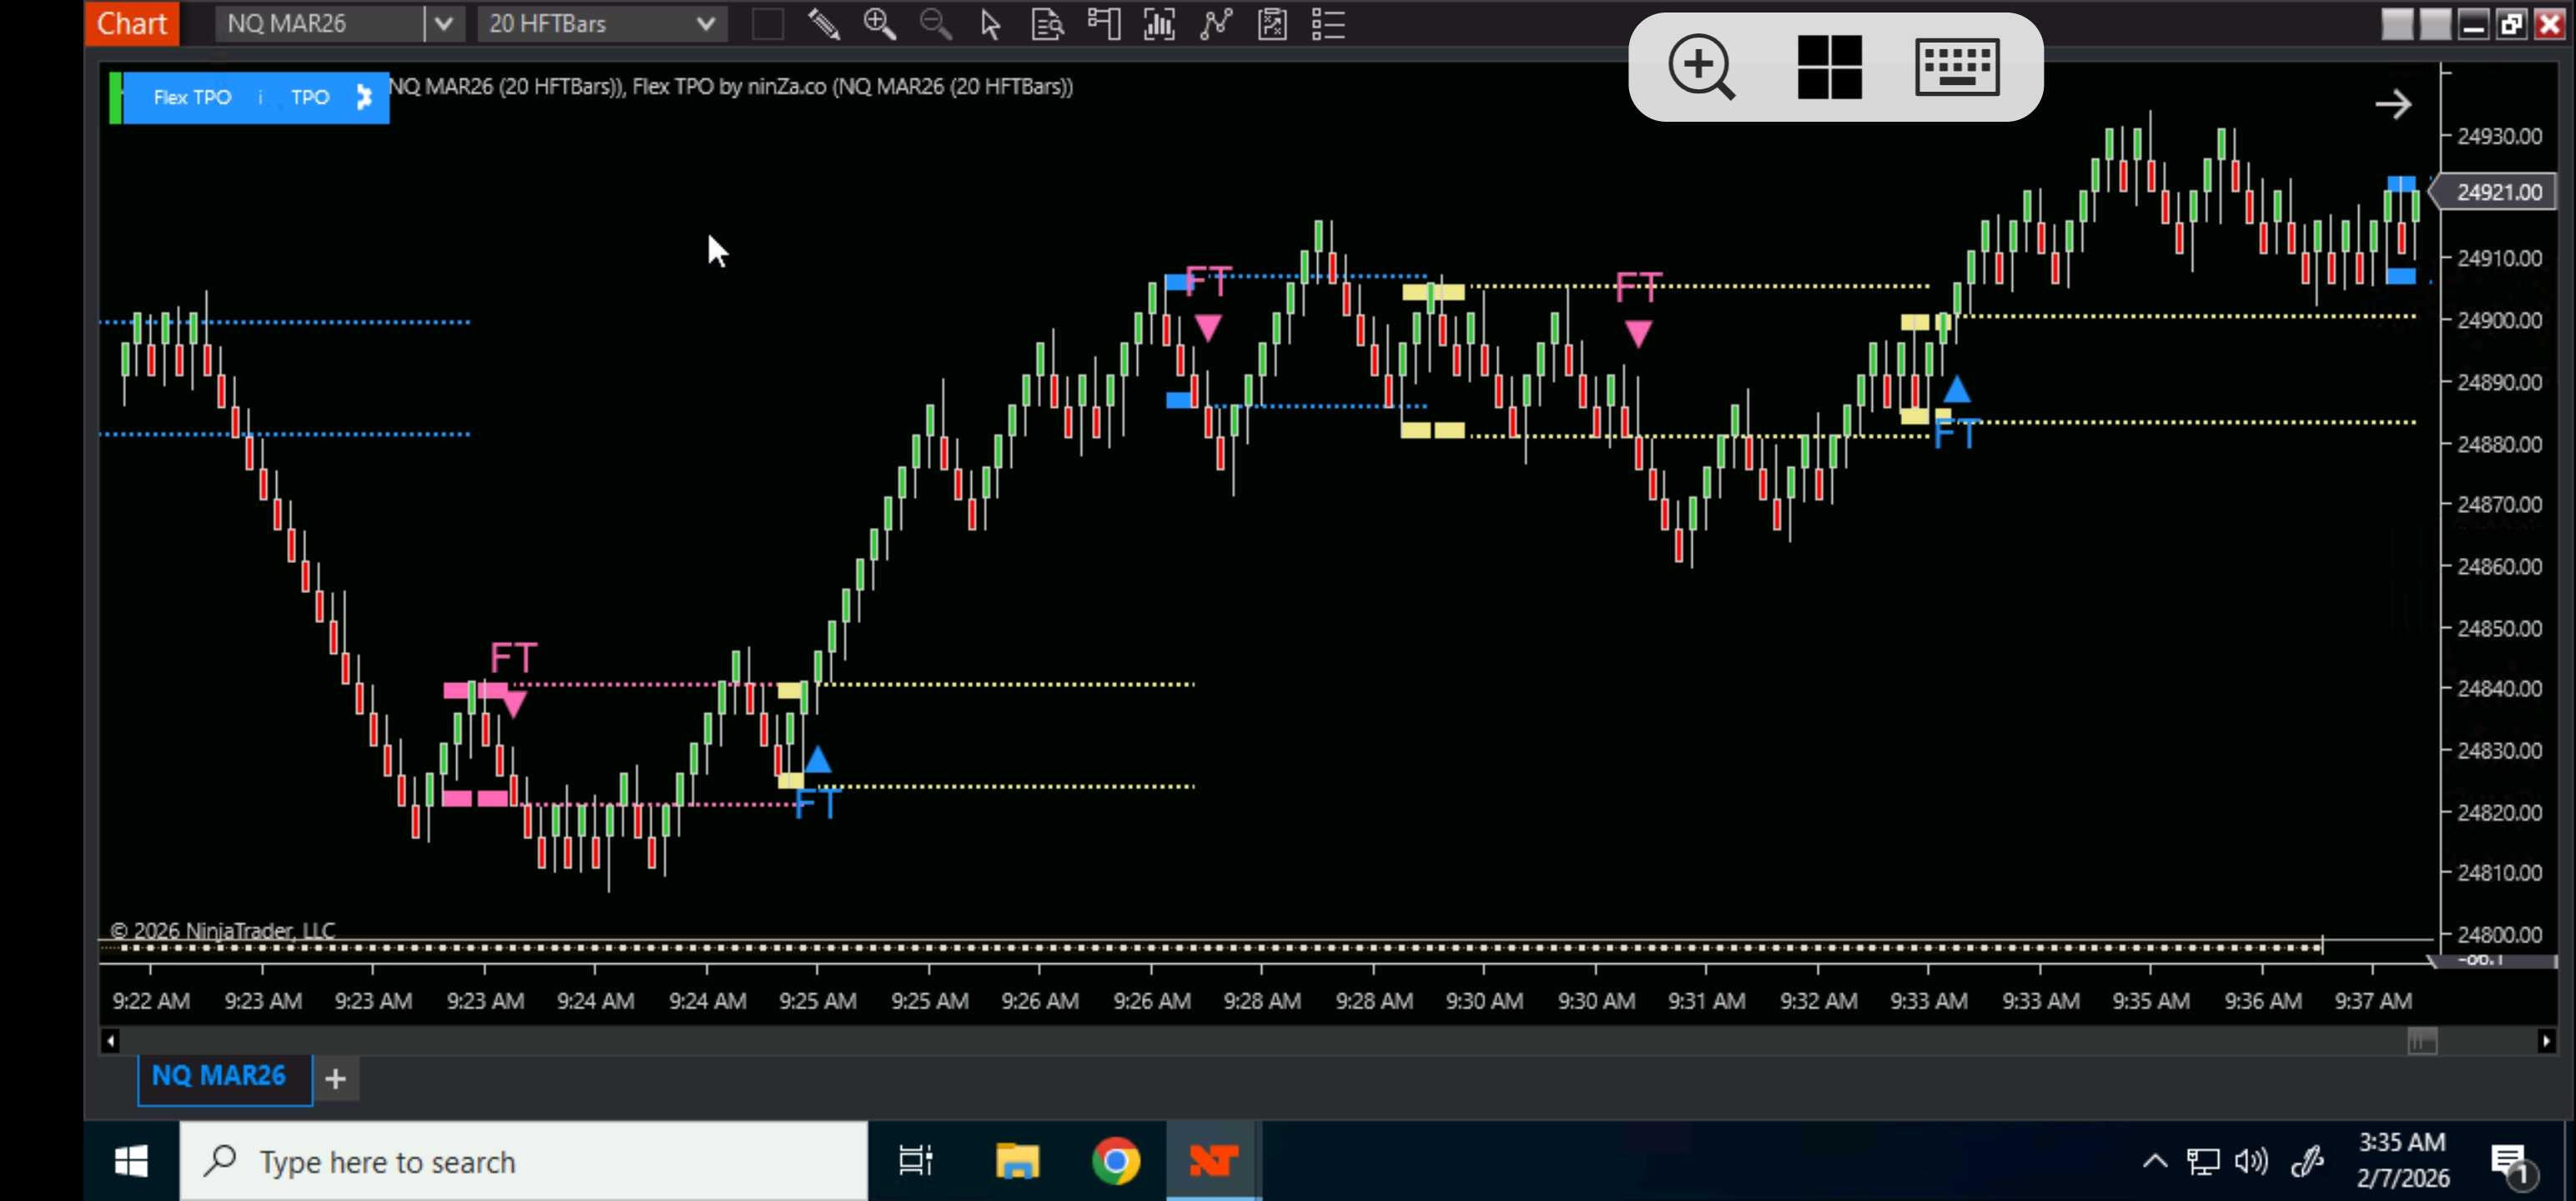Click the right arrow on chart

[2393, 104]
